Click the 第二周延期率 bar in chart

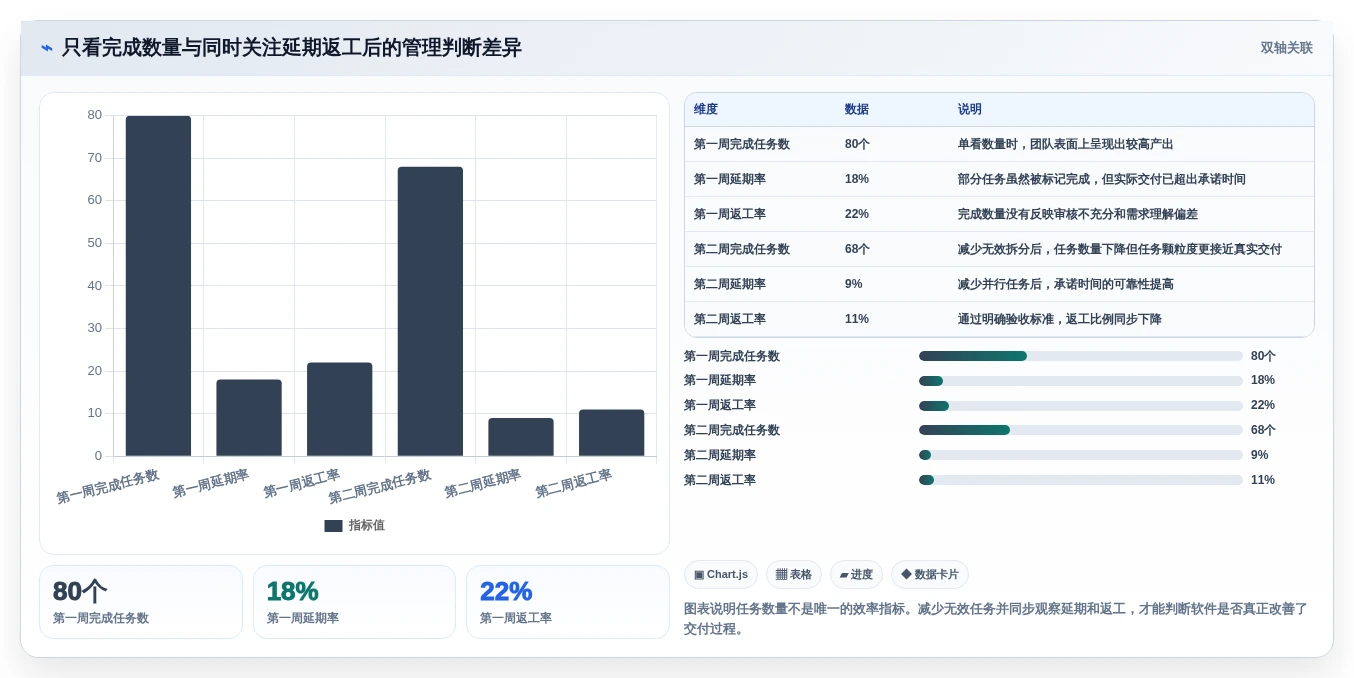coord(521,437)
